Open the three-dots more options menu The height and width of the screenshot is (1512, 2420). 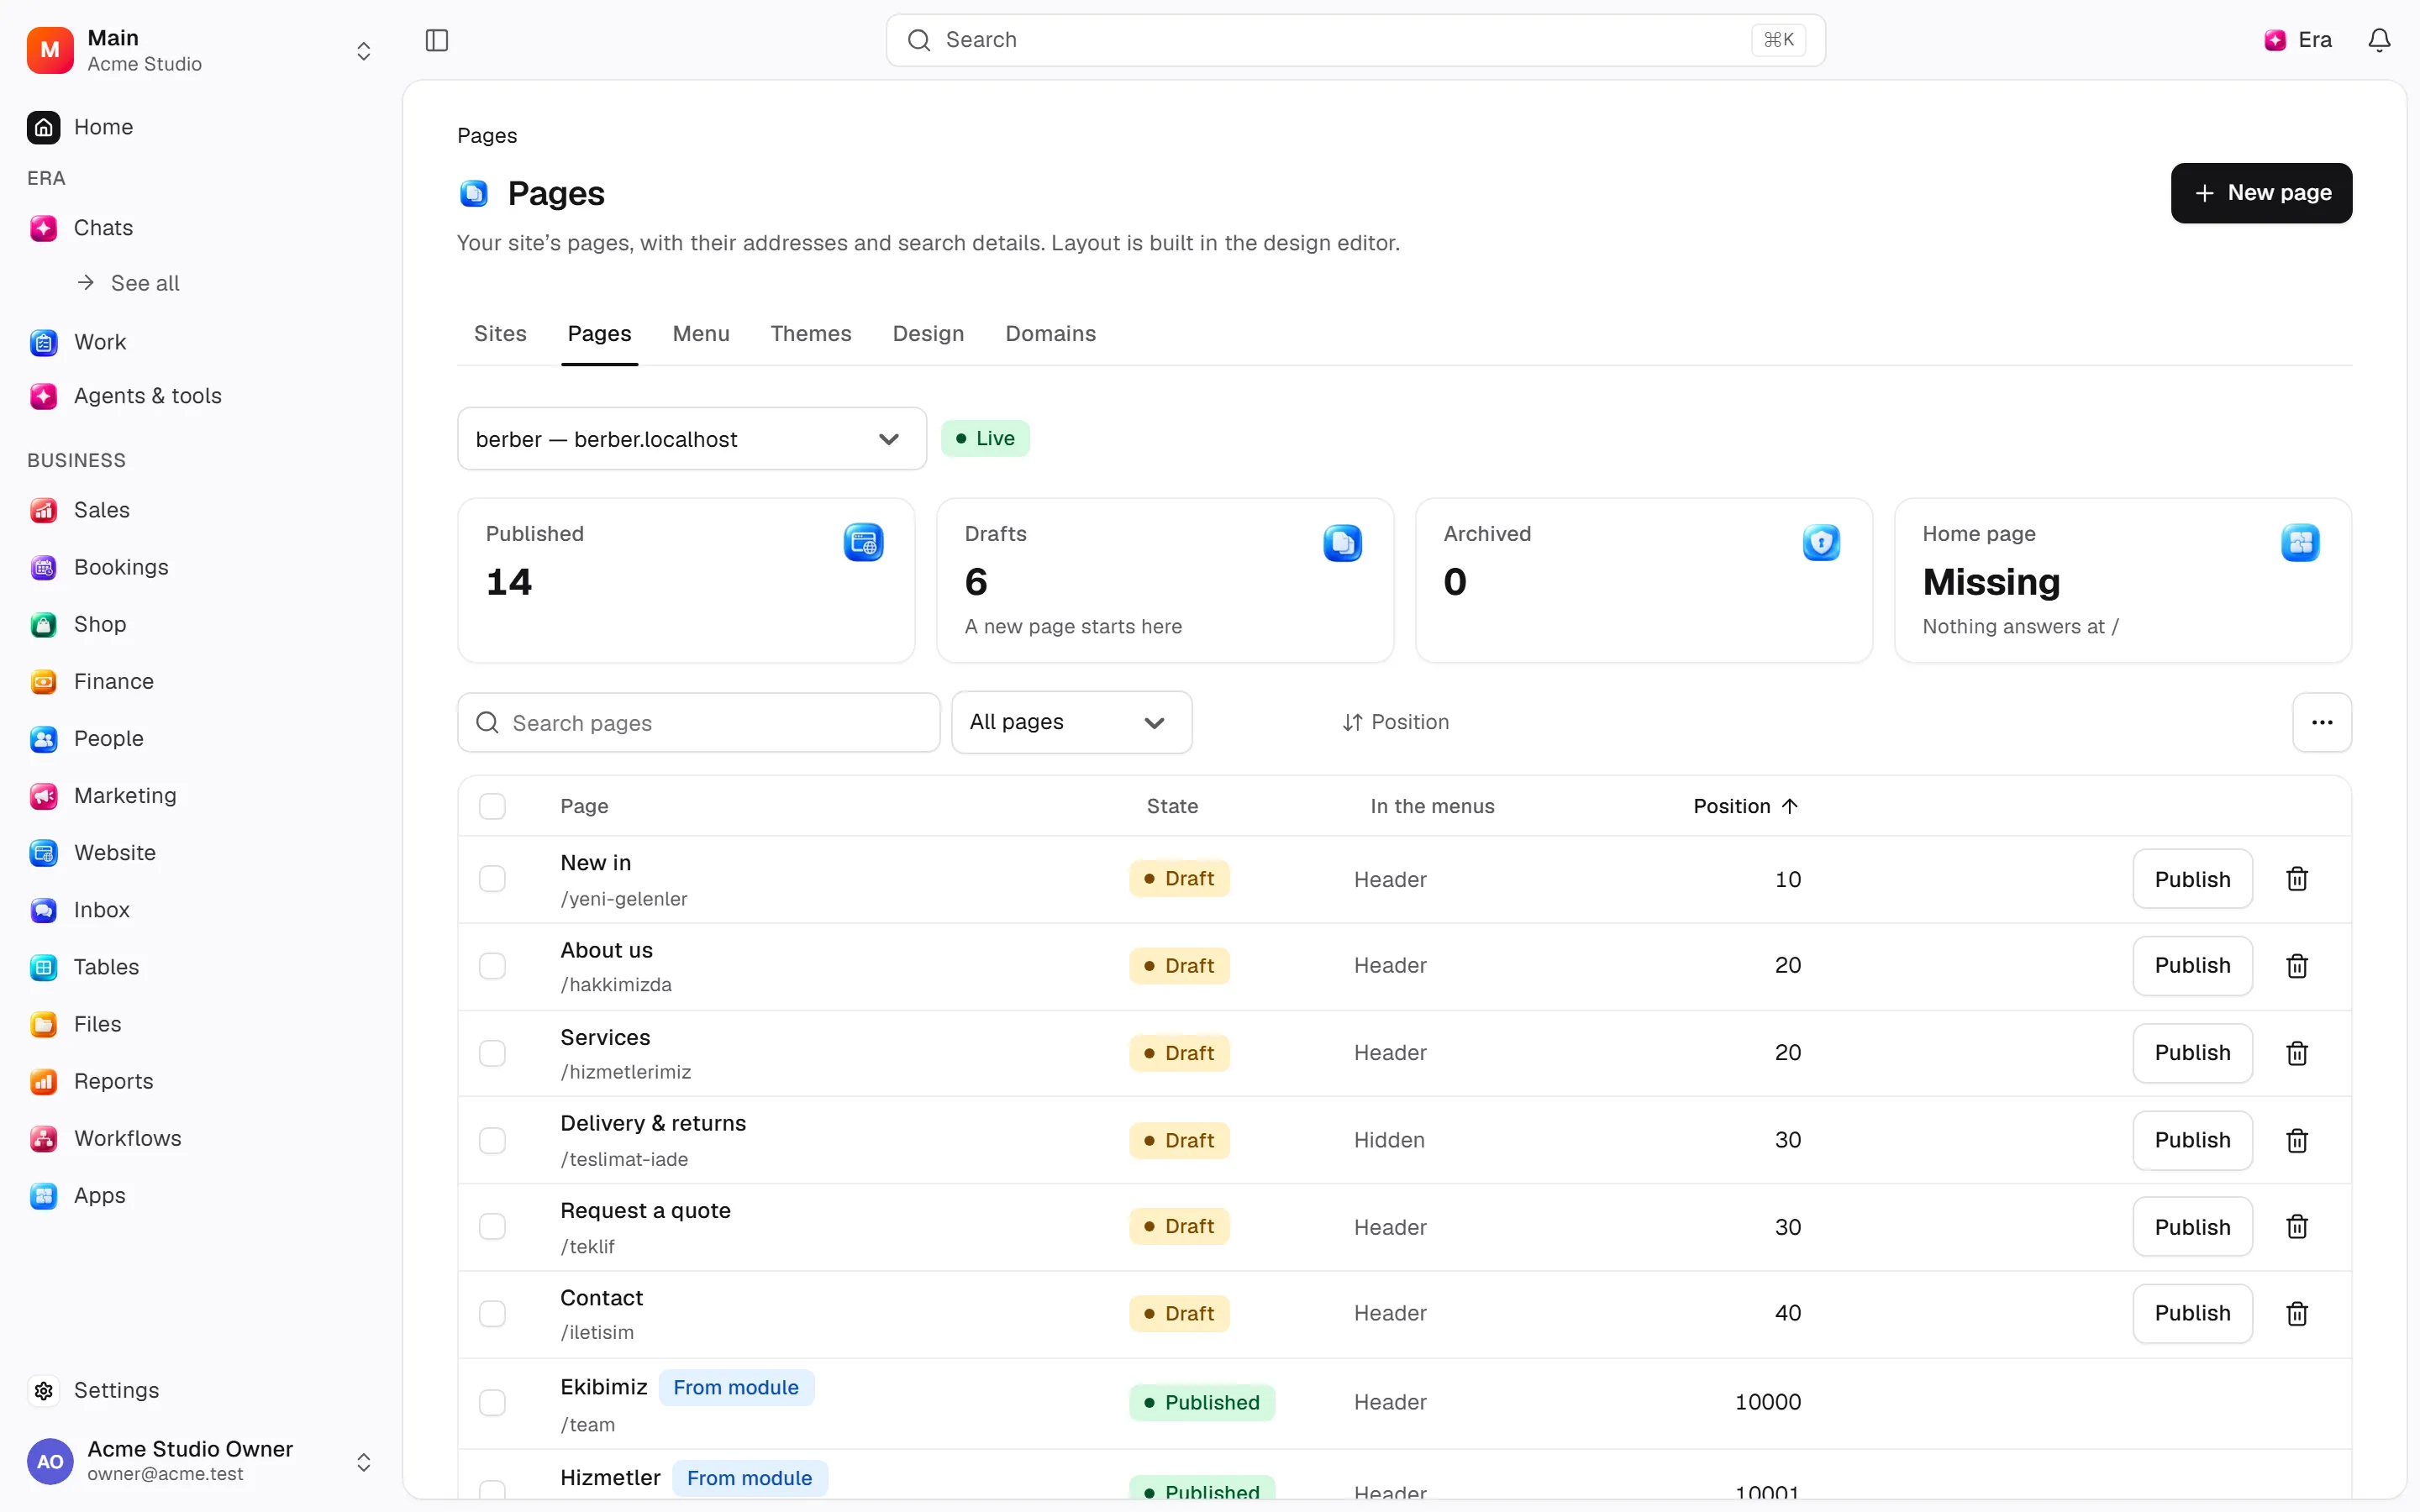(x=2321, y=722)
